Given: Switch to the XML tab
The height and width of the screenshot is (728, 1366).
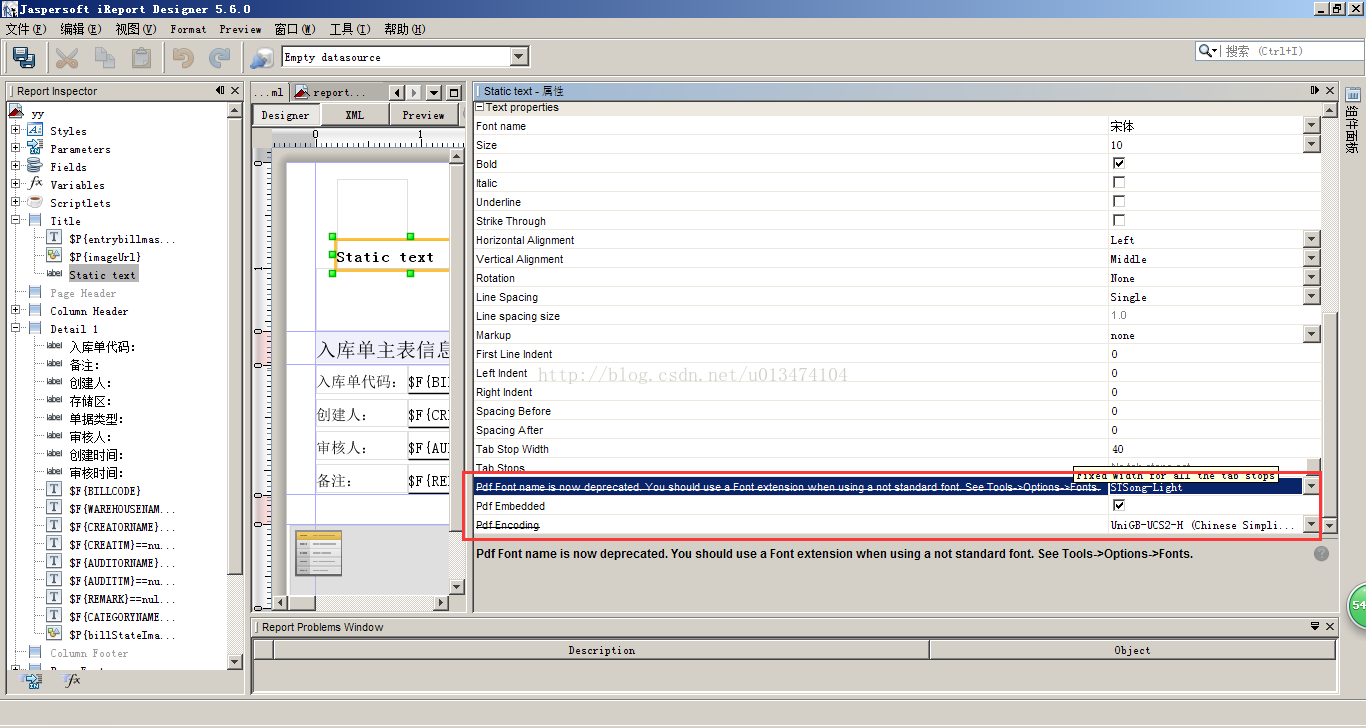Looking at the screenshot, I should [355, 115].
